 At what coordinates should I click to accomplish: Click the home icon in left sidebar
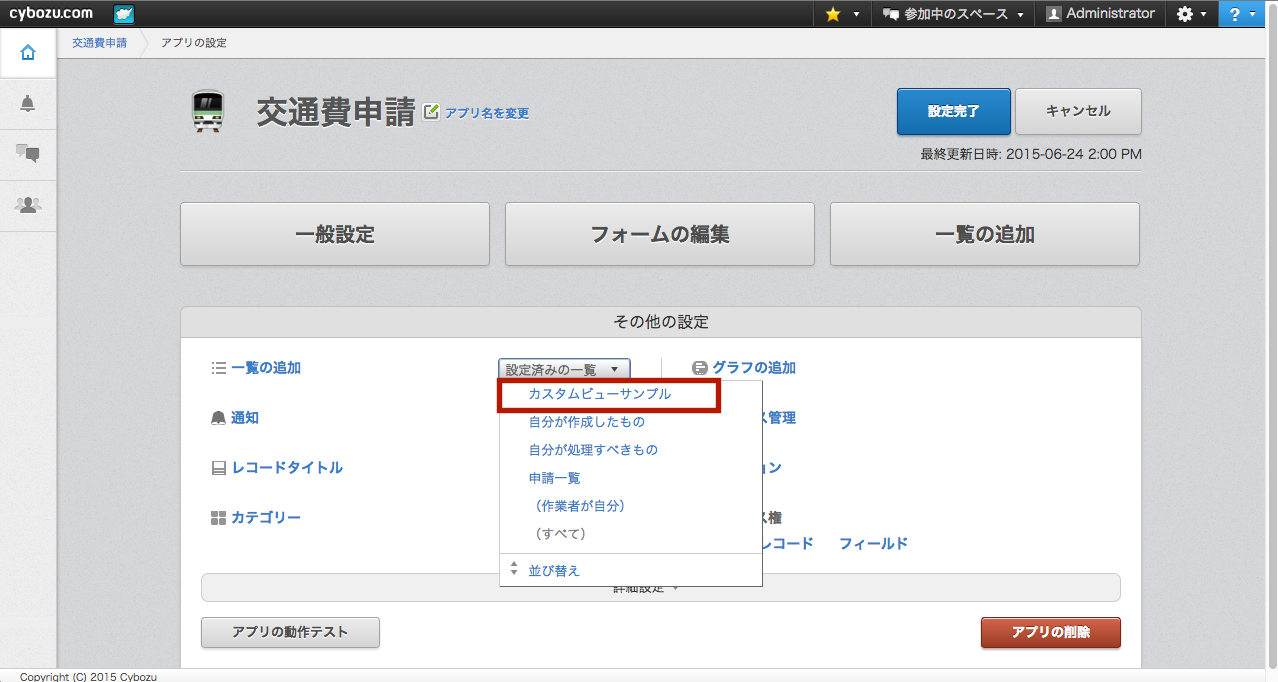coord(28,53)
